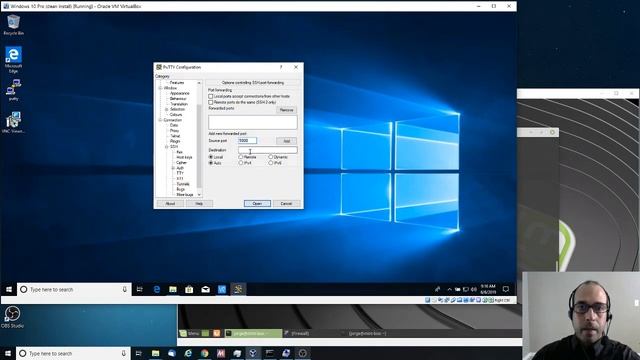
Task: Open Internet Explorer from host taskbar
Action: pos(188,353)
